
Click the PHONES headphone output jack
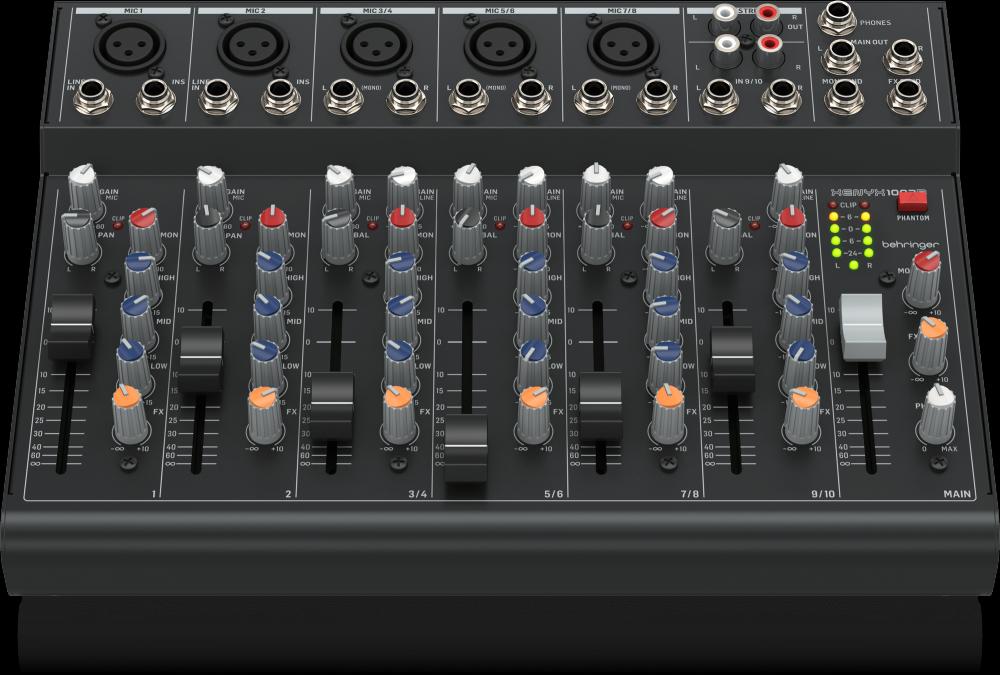(836, 19)
